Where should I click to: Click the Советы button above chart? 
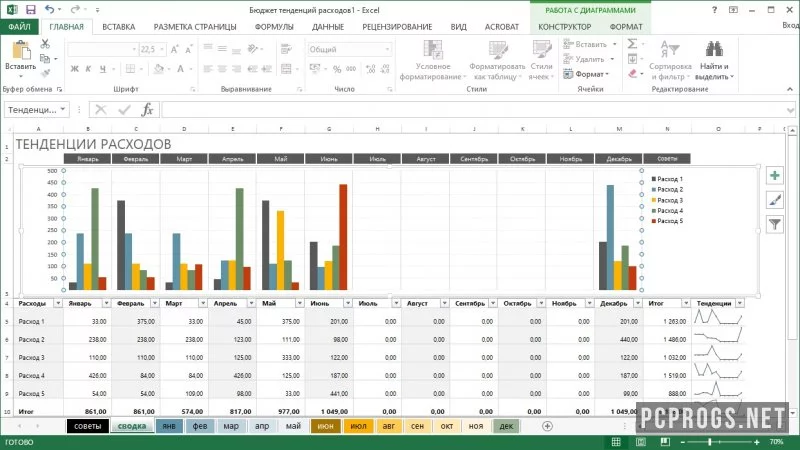[x=667, y=159]
